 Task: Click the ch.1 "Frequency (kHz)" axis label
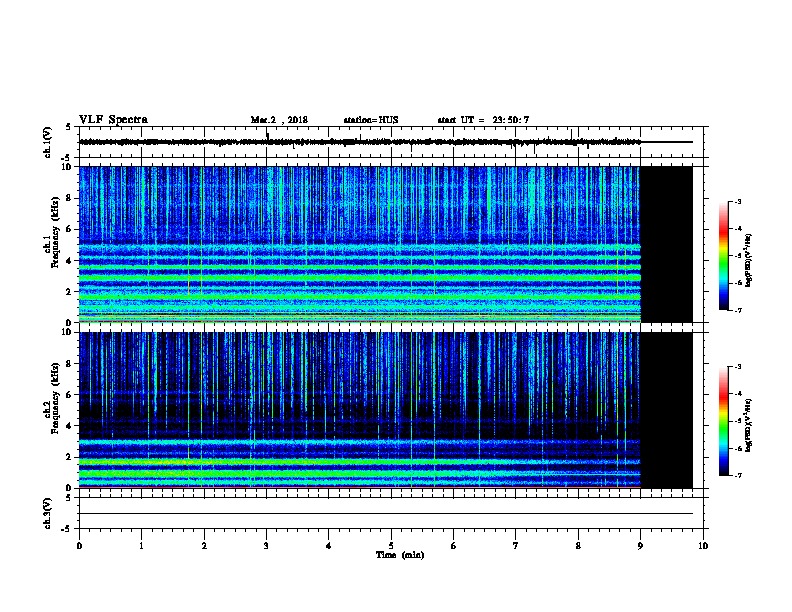pyautogui.click(x=55, y=232)
